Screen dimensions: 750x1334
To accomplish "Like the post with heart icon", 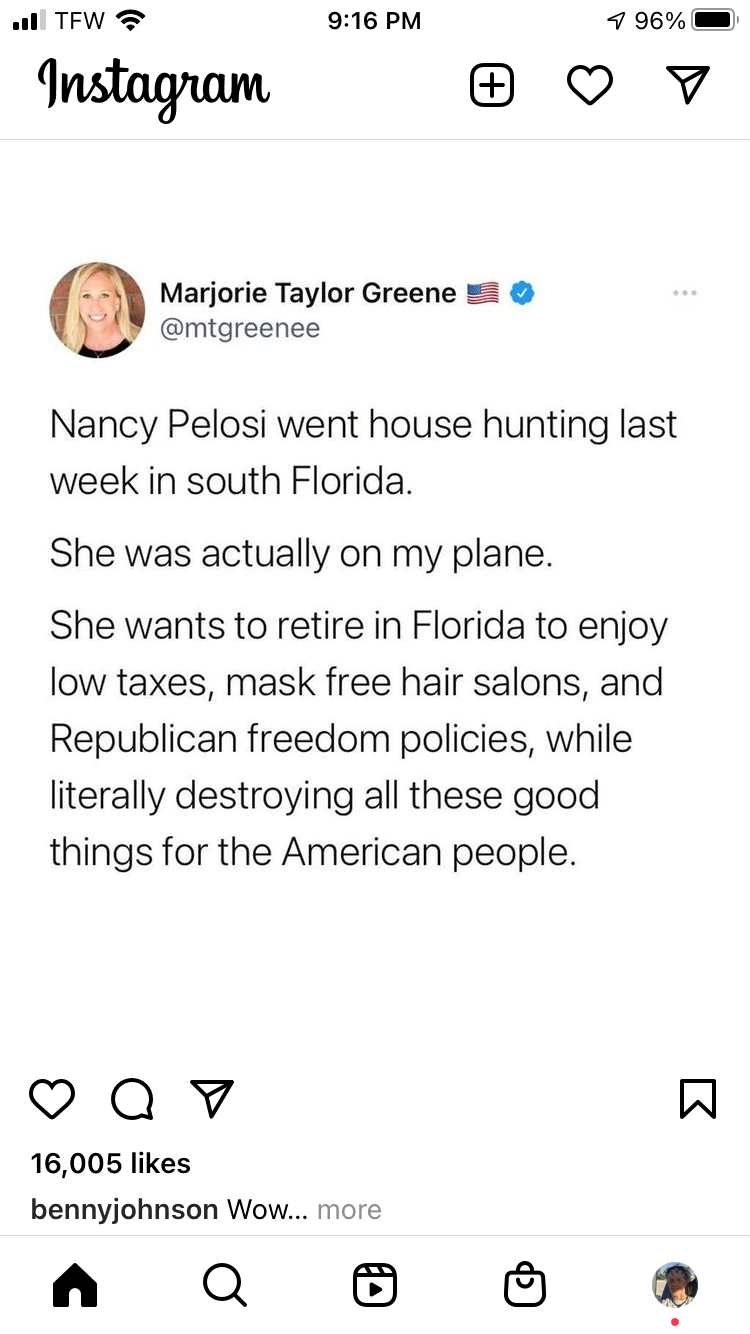I will [52, 1098].
